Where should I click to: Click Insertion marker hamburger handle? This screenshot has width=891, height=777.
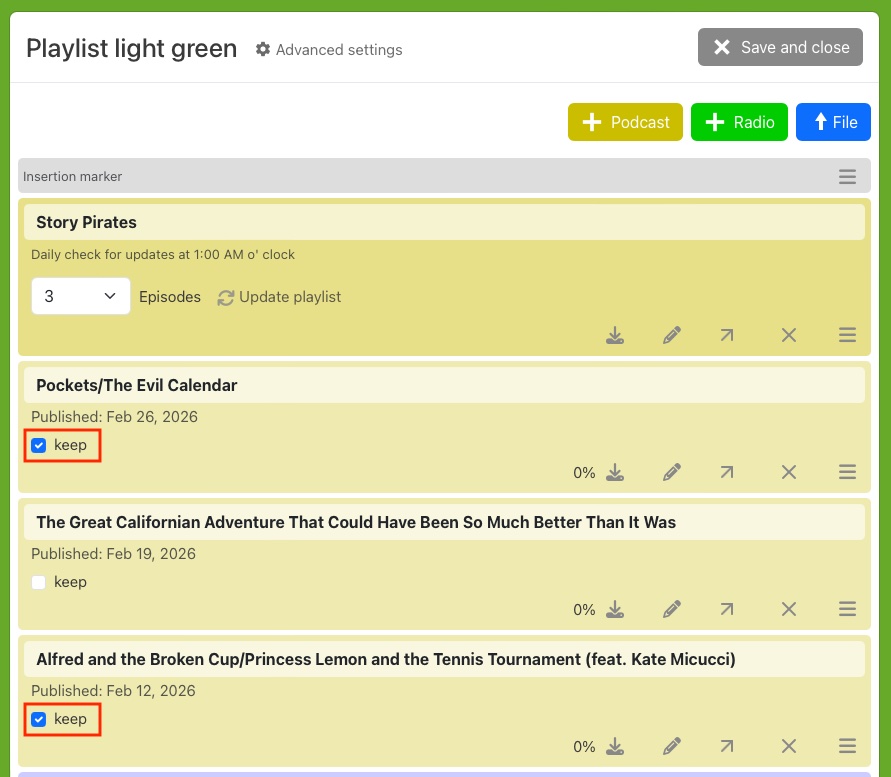click(847, 177)
